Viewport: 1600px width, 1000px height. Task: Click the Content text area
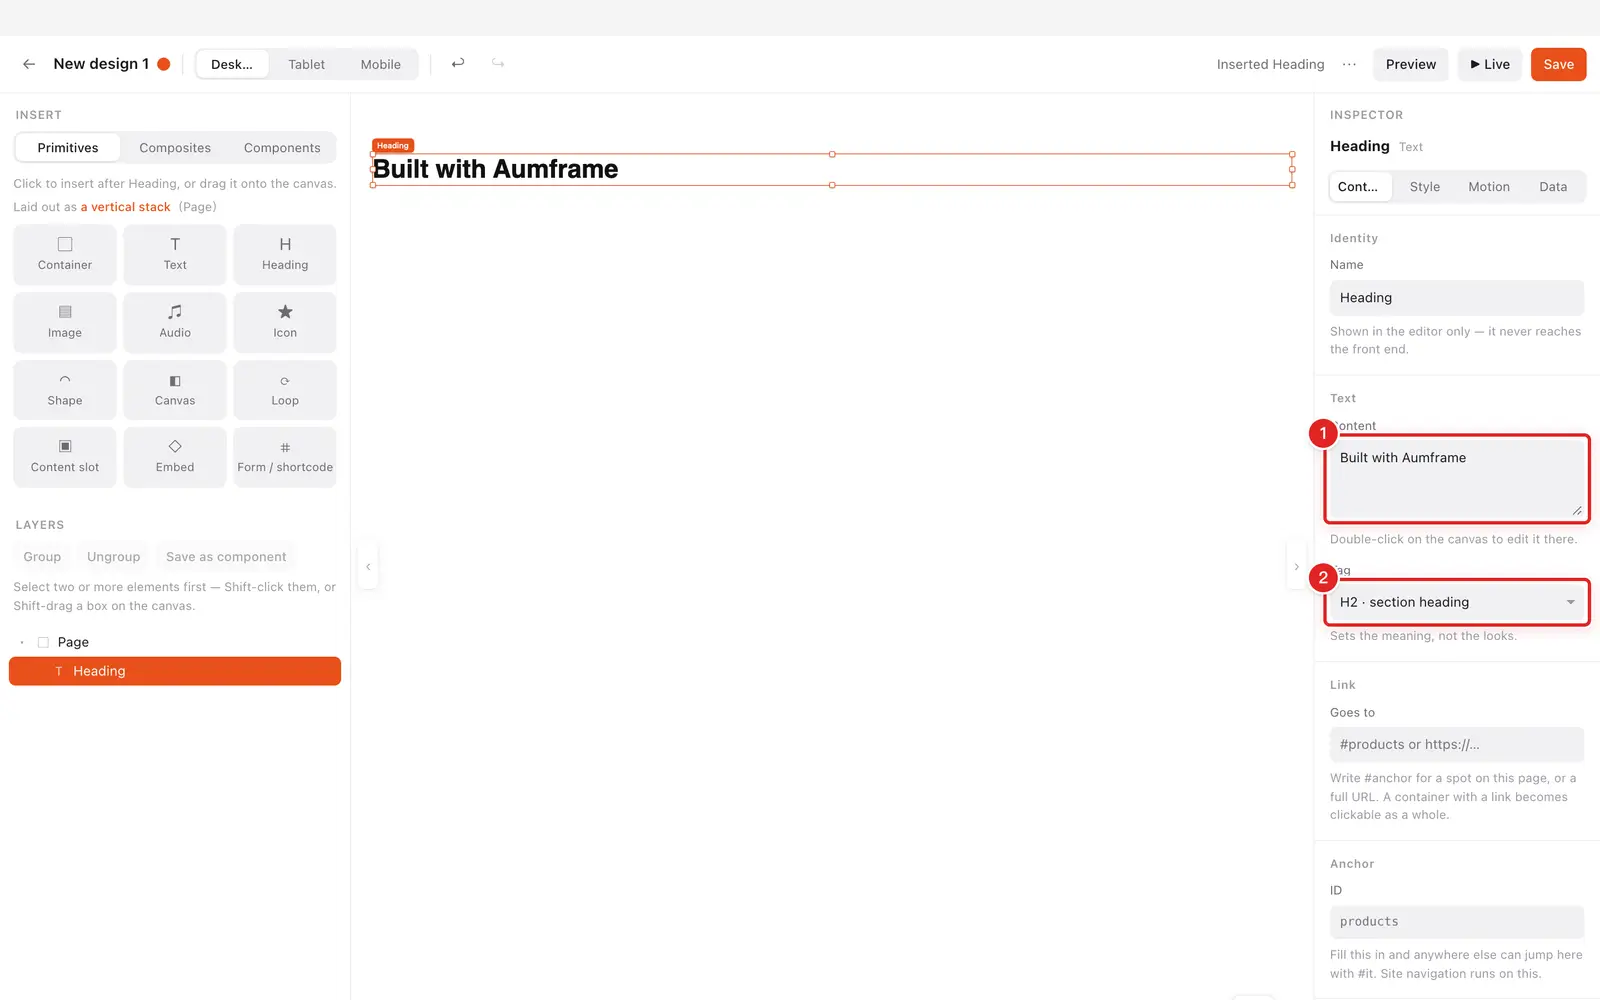1456,479
